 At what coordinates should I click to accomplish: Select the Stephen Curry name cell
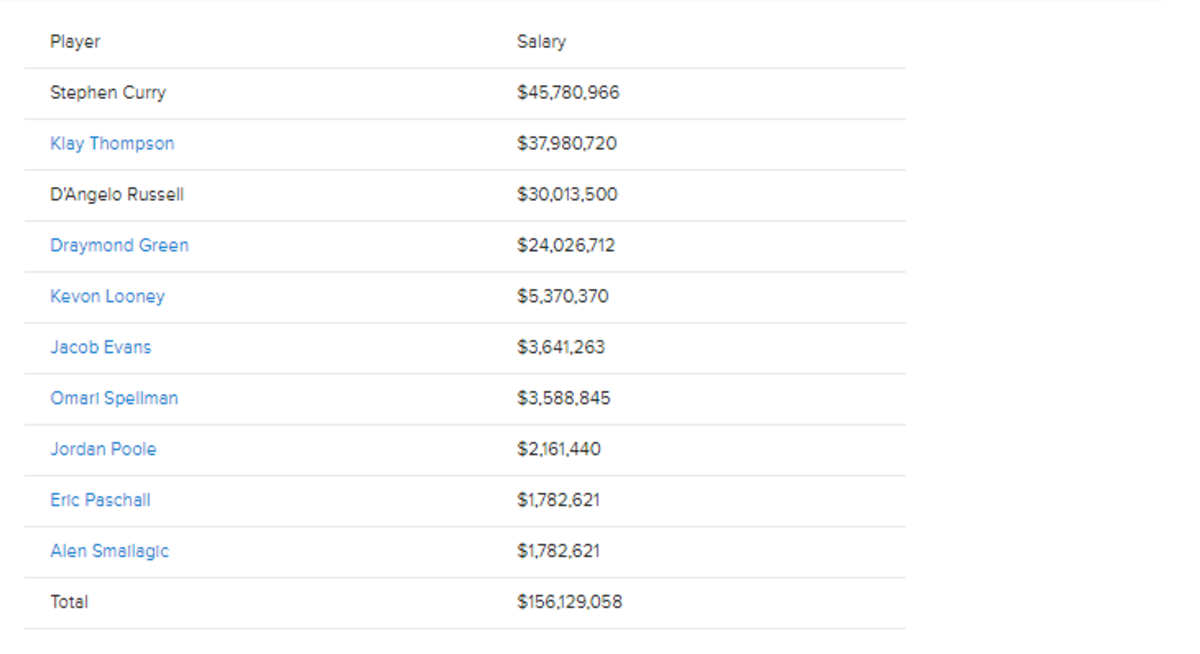(108, 93)
